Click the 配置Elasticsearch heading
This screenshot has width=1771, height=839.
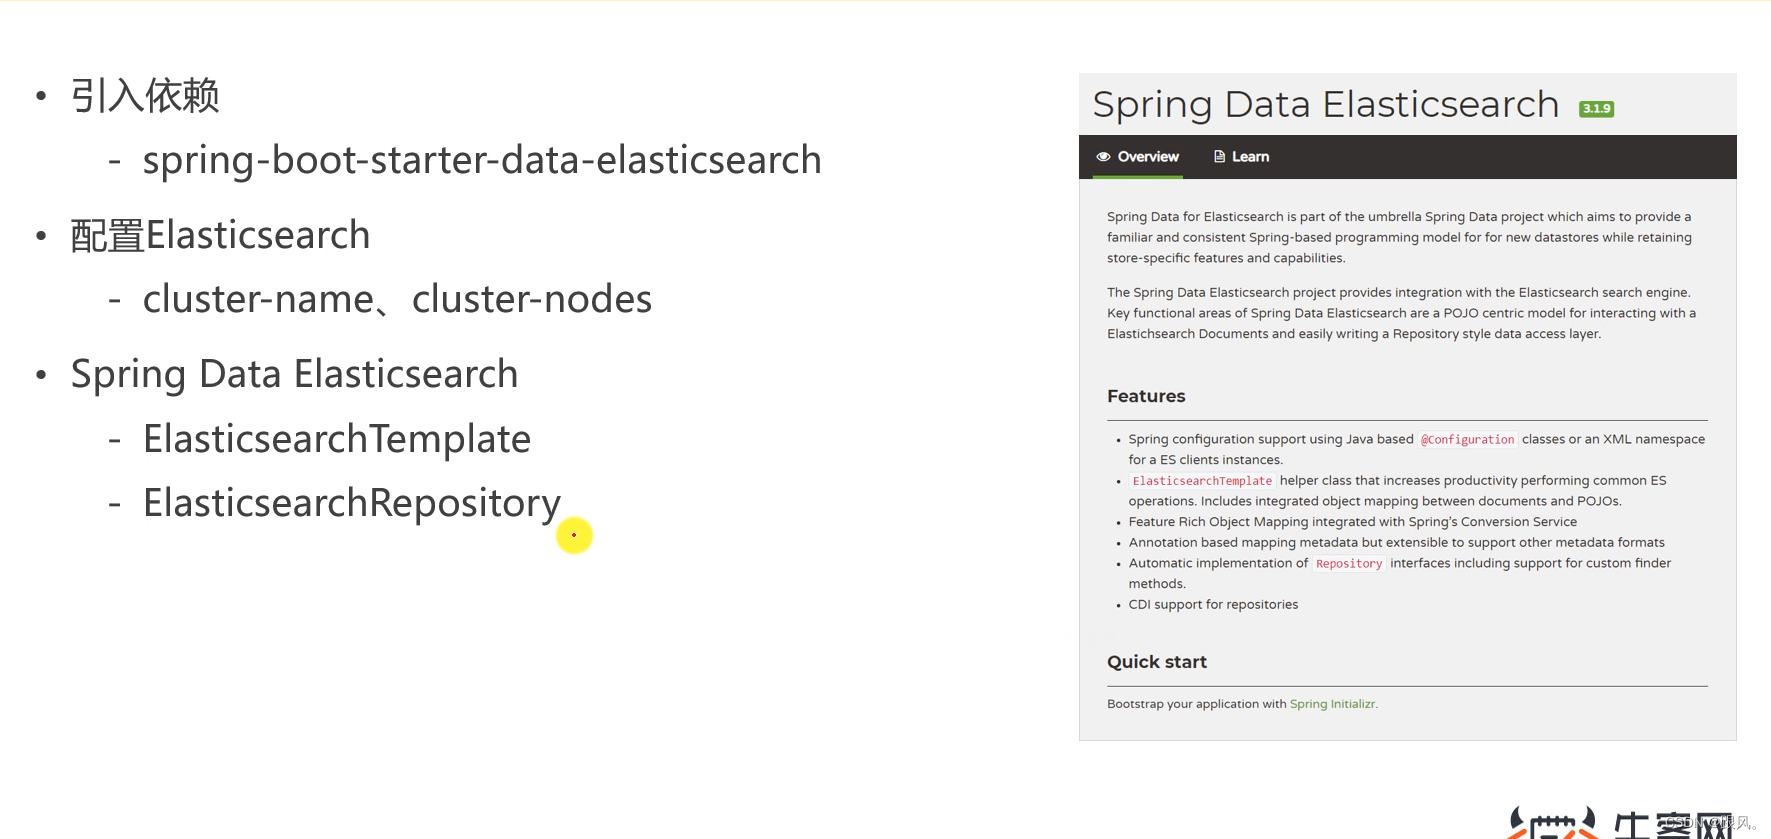[220, 236]
